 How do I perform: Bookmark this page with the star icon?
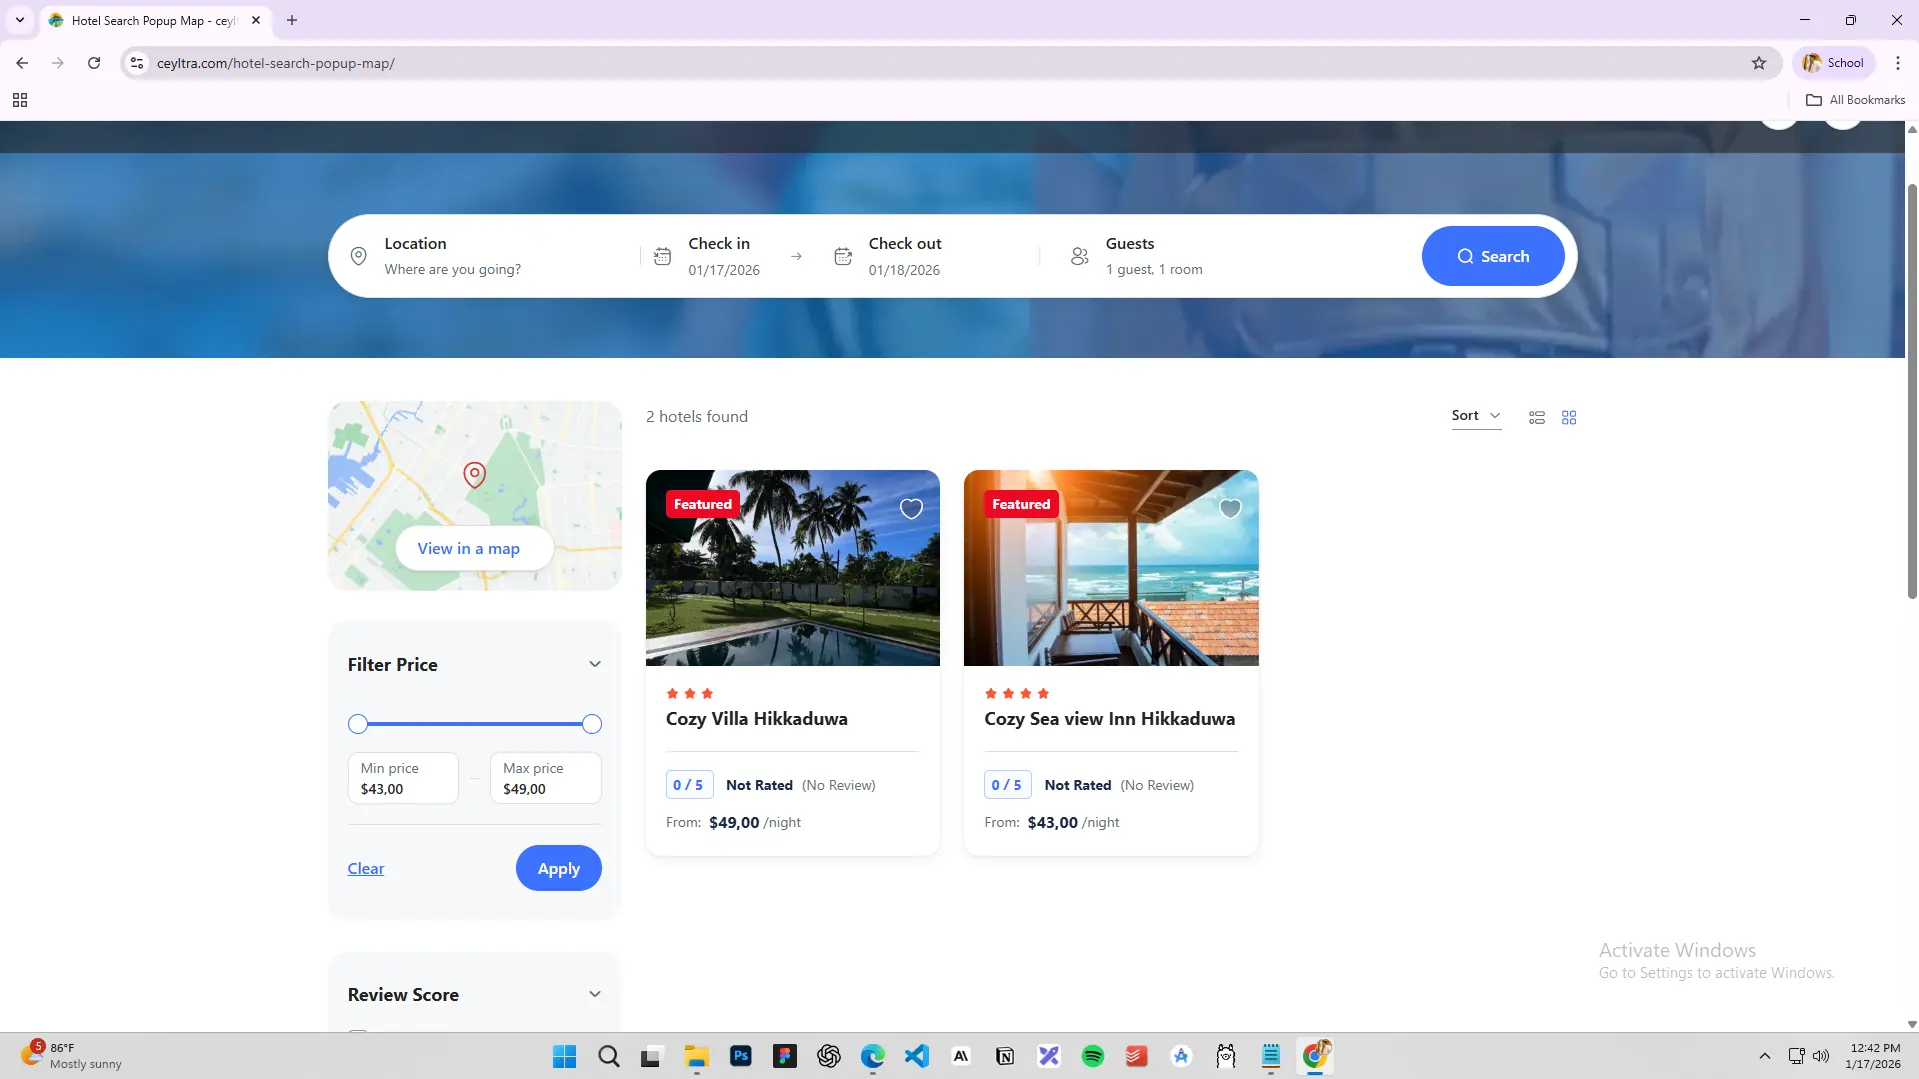coord(1758,63)
